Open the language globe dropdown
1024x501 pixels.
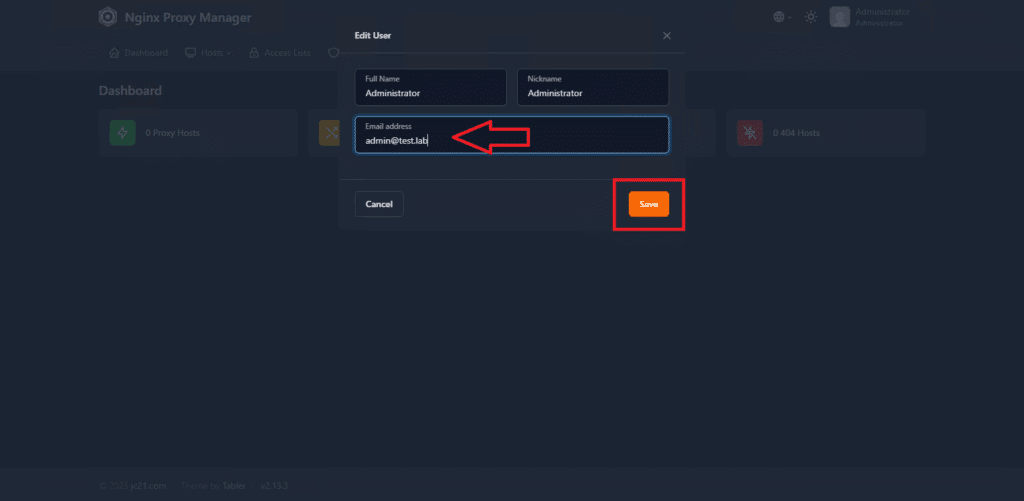[x=781, y=17]
